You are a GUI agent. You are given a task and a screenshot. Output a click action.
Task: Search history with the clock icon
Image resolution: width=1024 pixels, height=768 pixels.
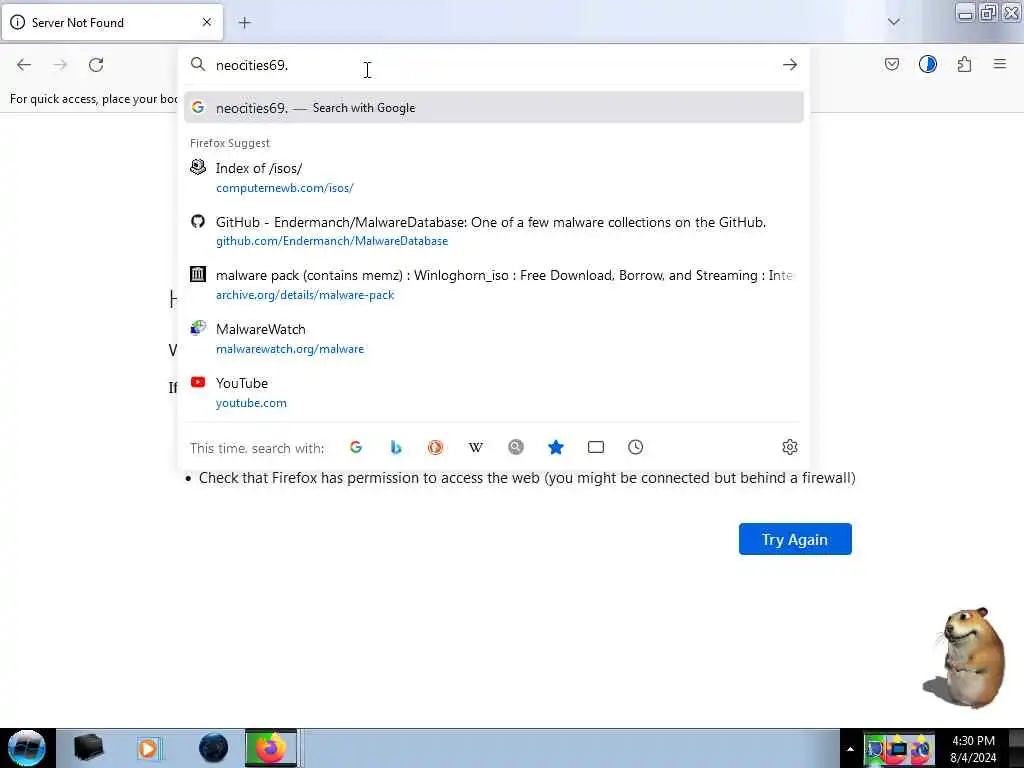(x=635, y=447)
